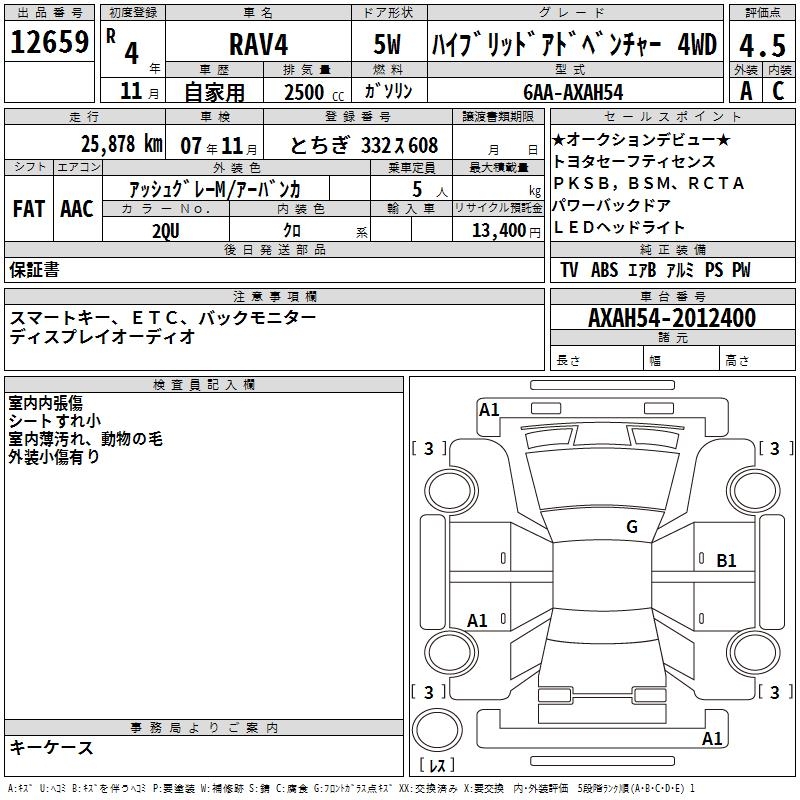Click the seating capacity 5 人
Image resolution: width=800 pixels, height=800 pixels.
point(429,189)
